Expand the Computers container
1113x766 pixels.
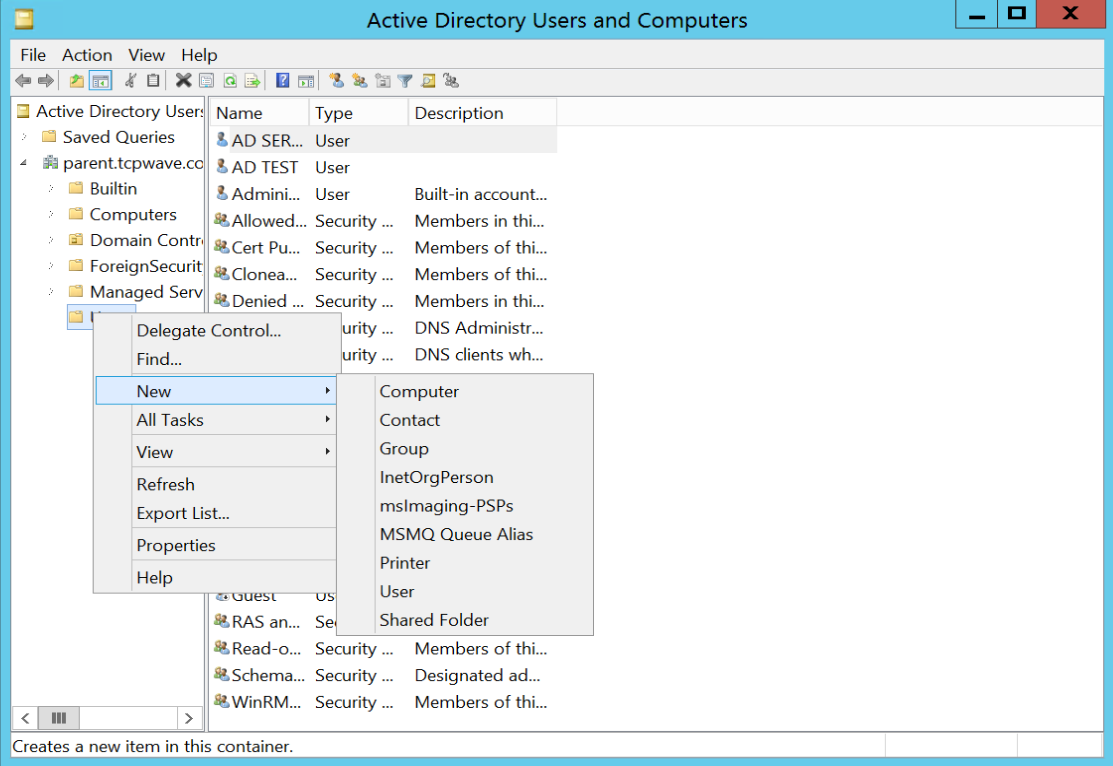click(51, 214)
